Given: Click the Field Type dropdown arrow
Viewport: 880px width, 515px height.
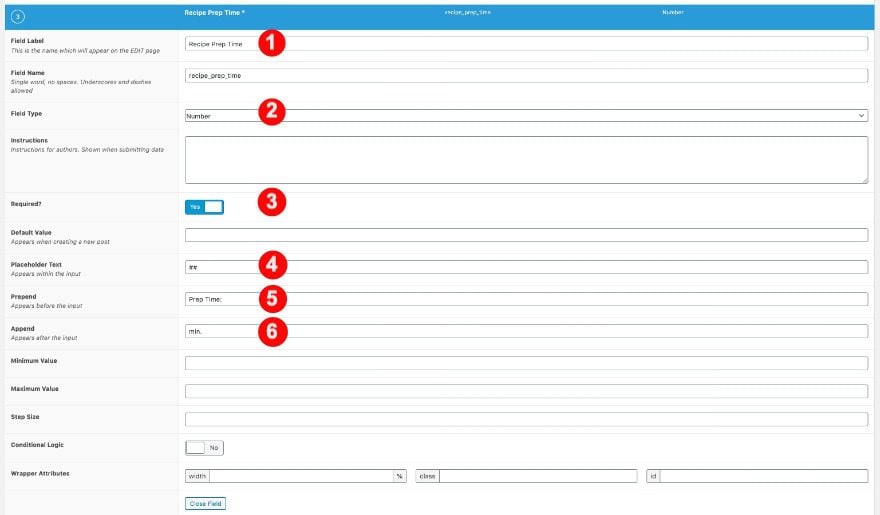Looking at the screenshot, I should (861, 116).
